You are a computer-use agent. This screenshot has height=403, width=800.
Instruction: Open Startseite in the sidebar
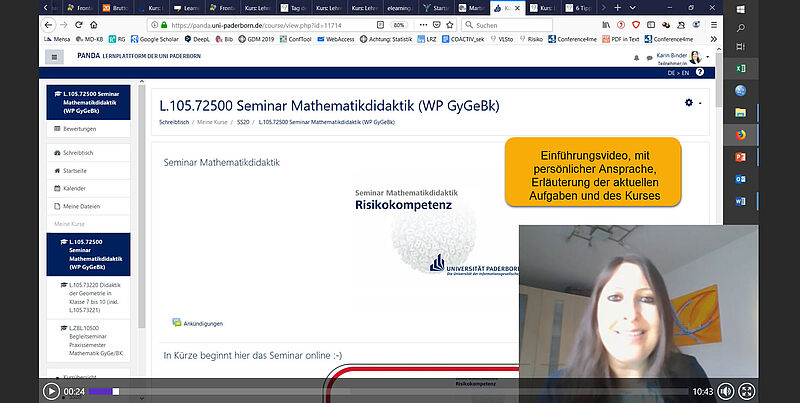click(88, 170)
